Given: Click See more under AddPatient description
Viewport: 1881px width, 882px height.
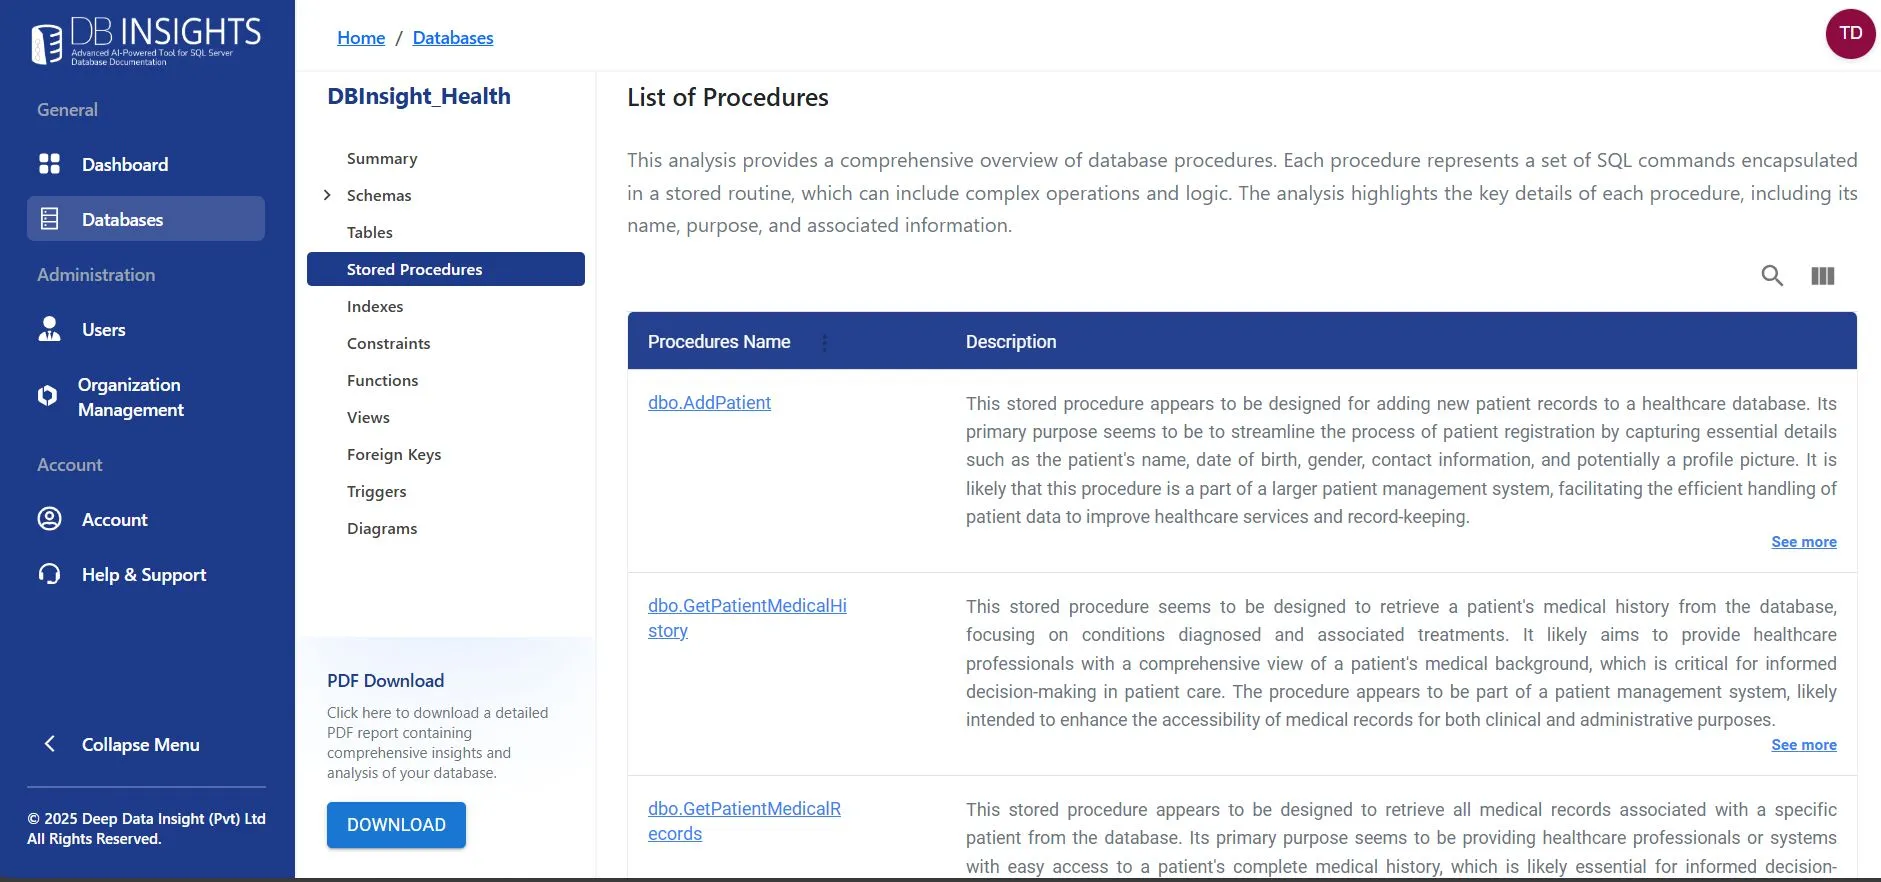Looking at the screenshot, I should coord(1804,542).
